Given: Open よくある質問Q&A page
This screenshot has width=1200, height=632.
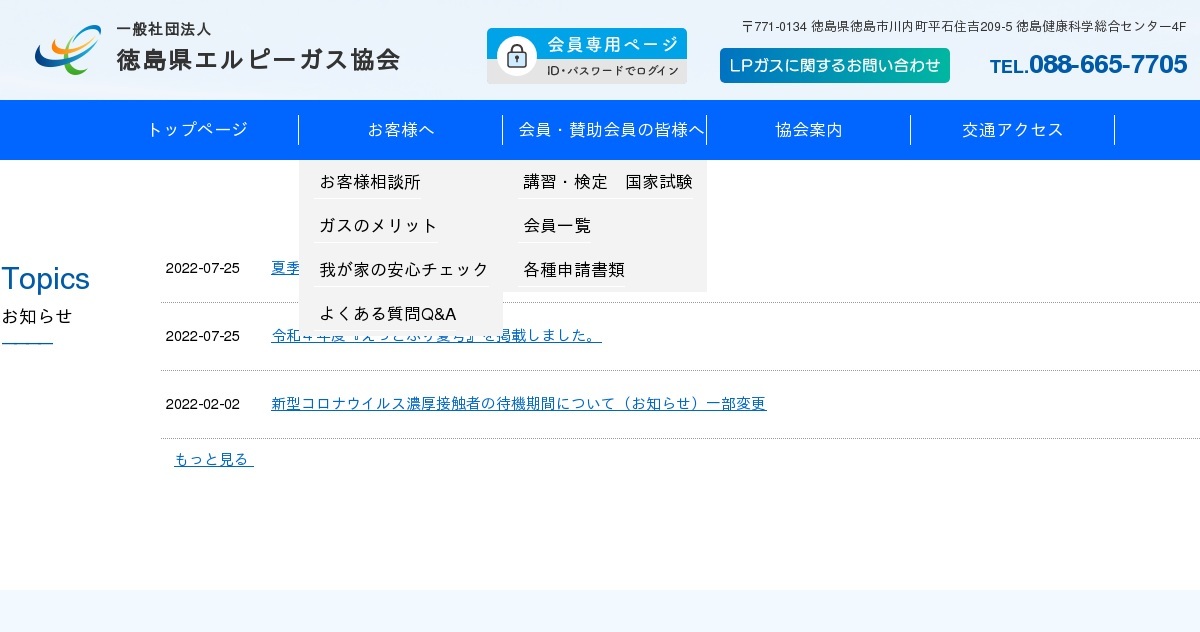Looking at the screenshot, I should 388,313.
